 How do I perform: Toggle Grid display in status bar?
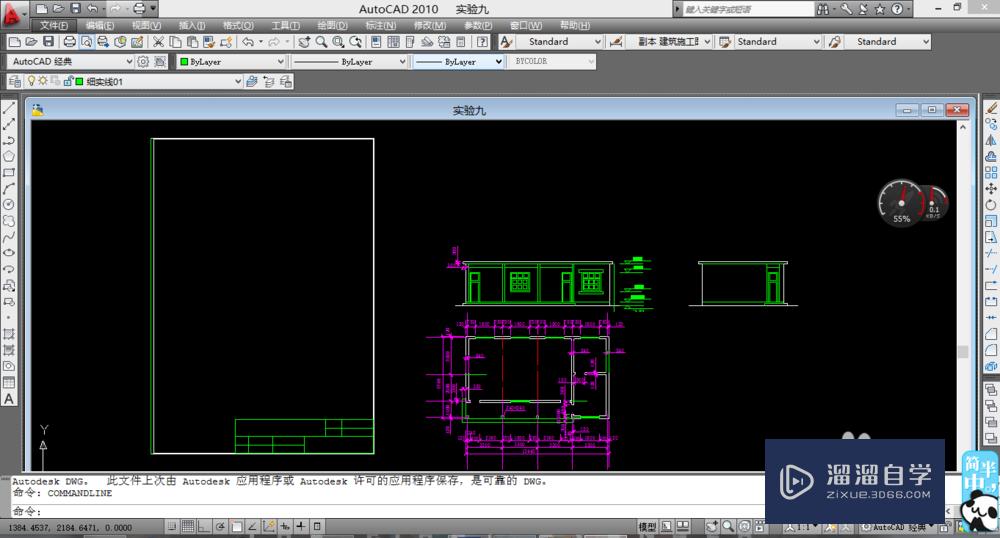pos(188,527)
